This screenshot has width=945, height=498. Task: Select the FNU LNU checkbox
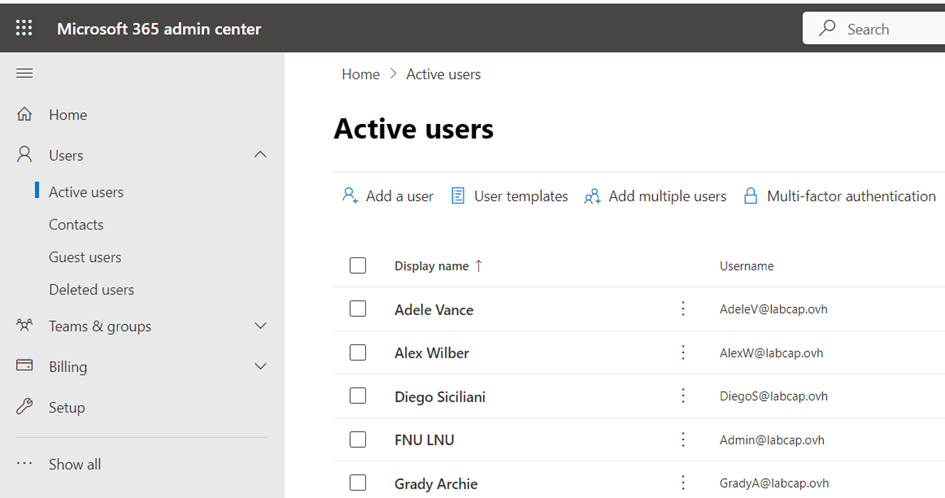pyautogui.click(x=358, y=439)
